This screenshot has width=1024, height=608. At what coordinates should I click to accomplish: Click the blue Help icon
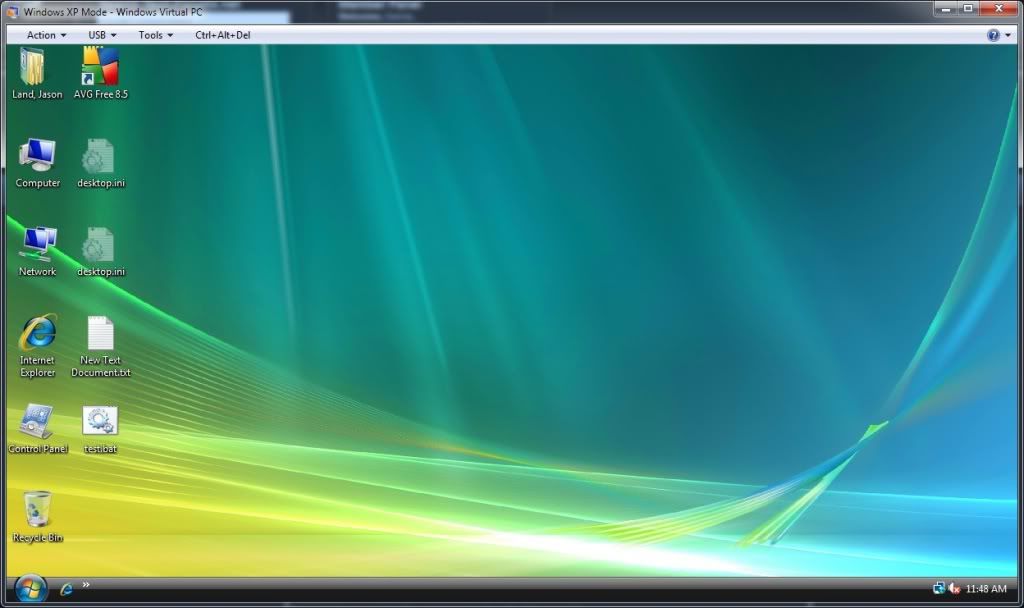point(993,35)
